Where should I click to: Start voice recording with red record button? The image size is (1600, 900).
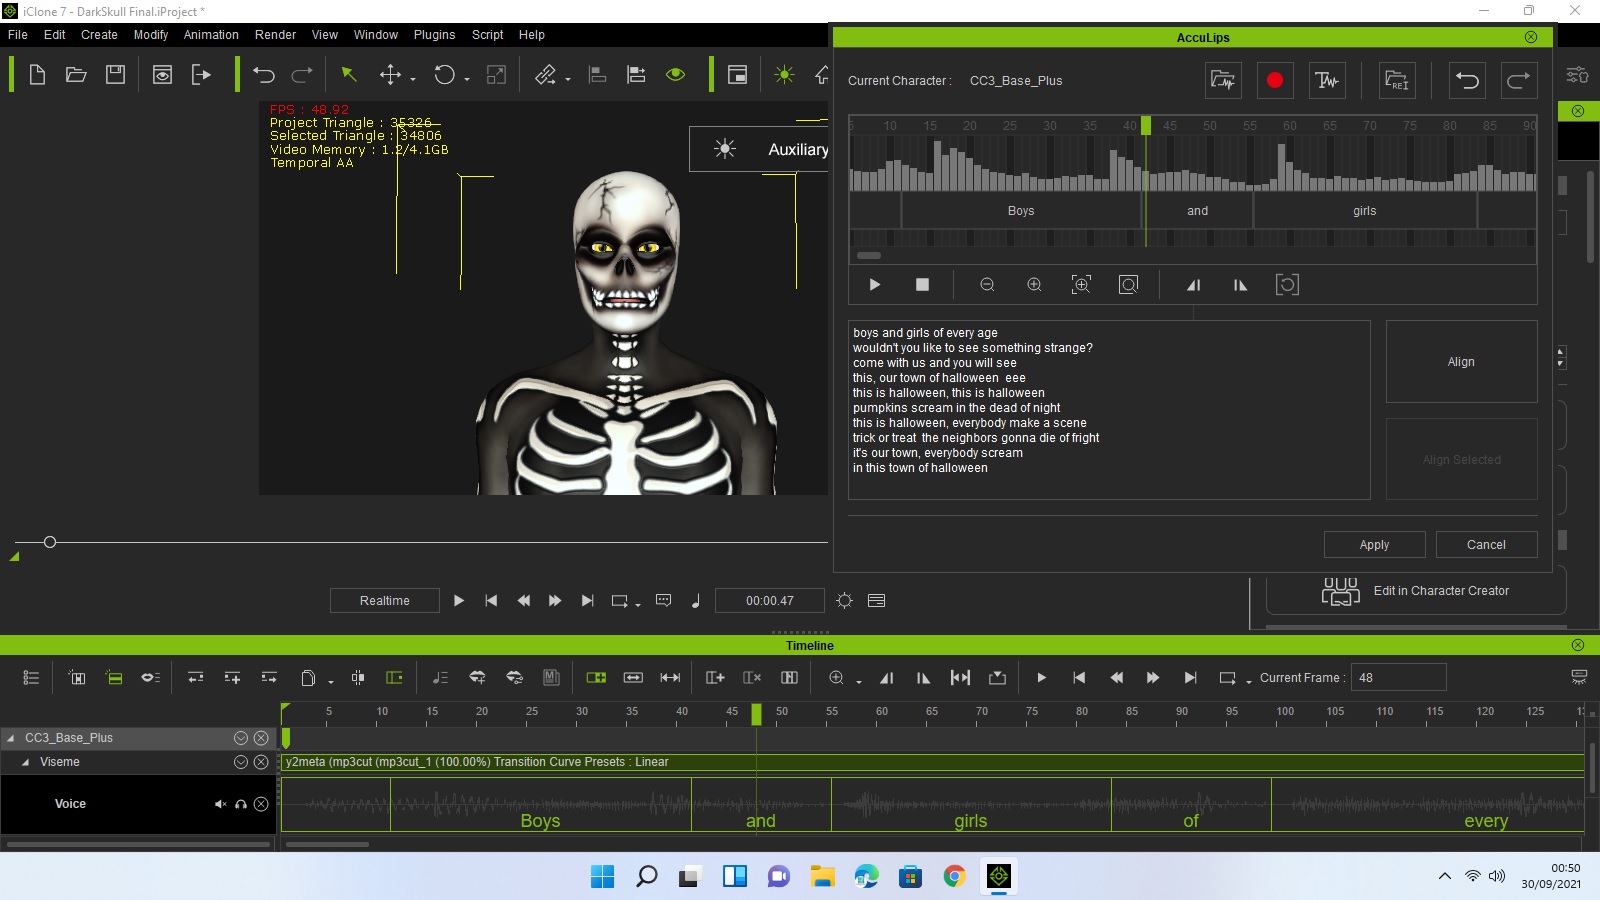pyautogui.click(x=1275, y=81)
